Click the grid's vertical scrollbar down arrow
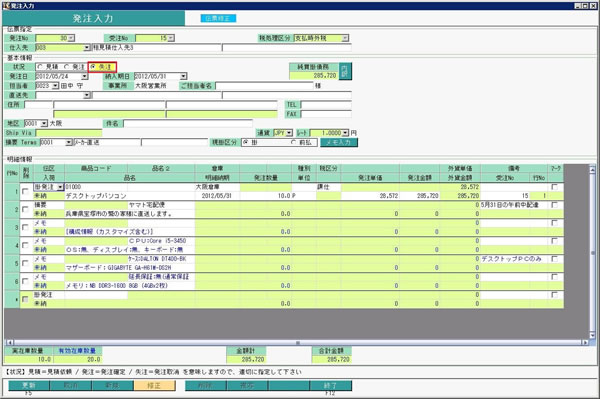Screen dimensions: 600x399 pos(592,335)
